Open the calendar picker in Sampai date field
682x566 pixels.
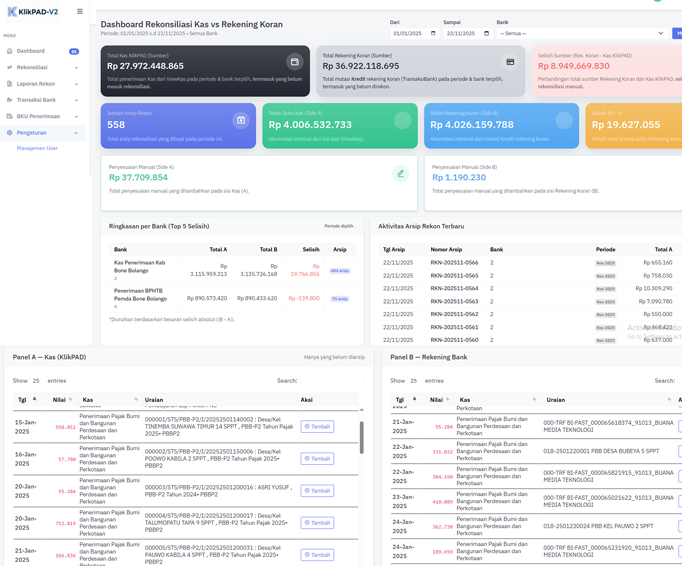(x=486, y=33)
